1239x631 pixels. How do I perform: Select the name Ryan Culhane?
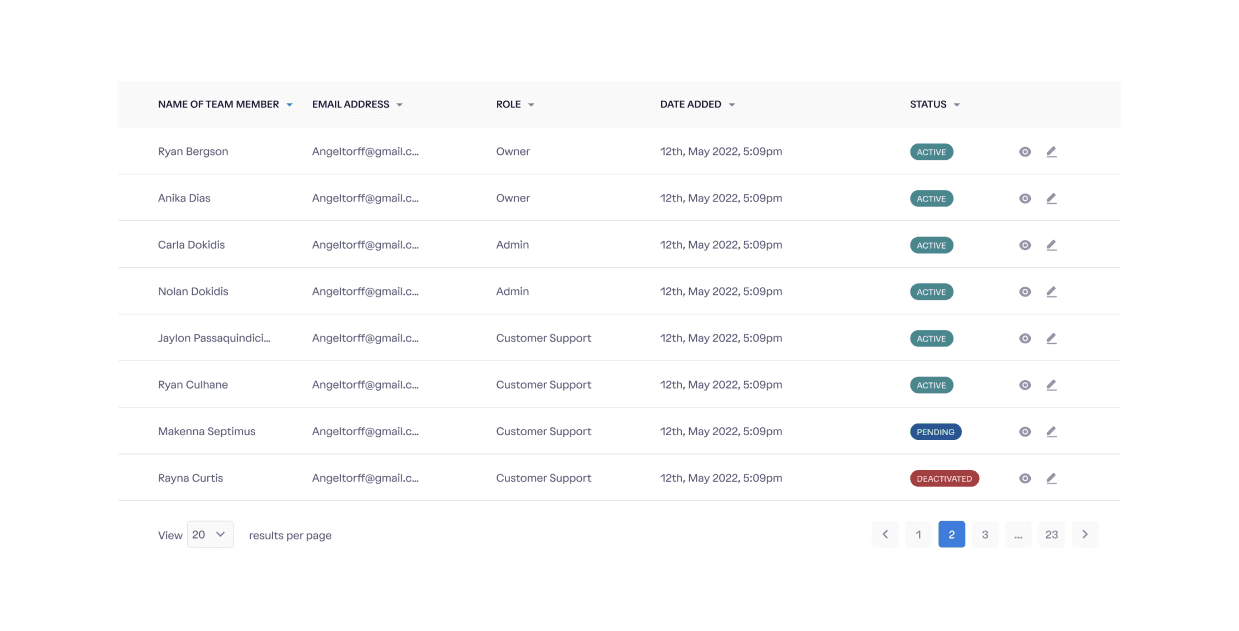193,385
